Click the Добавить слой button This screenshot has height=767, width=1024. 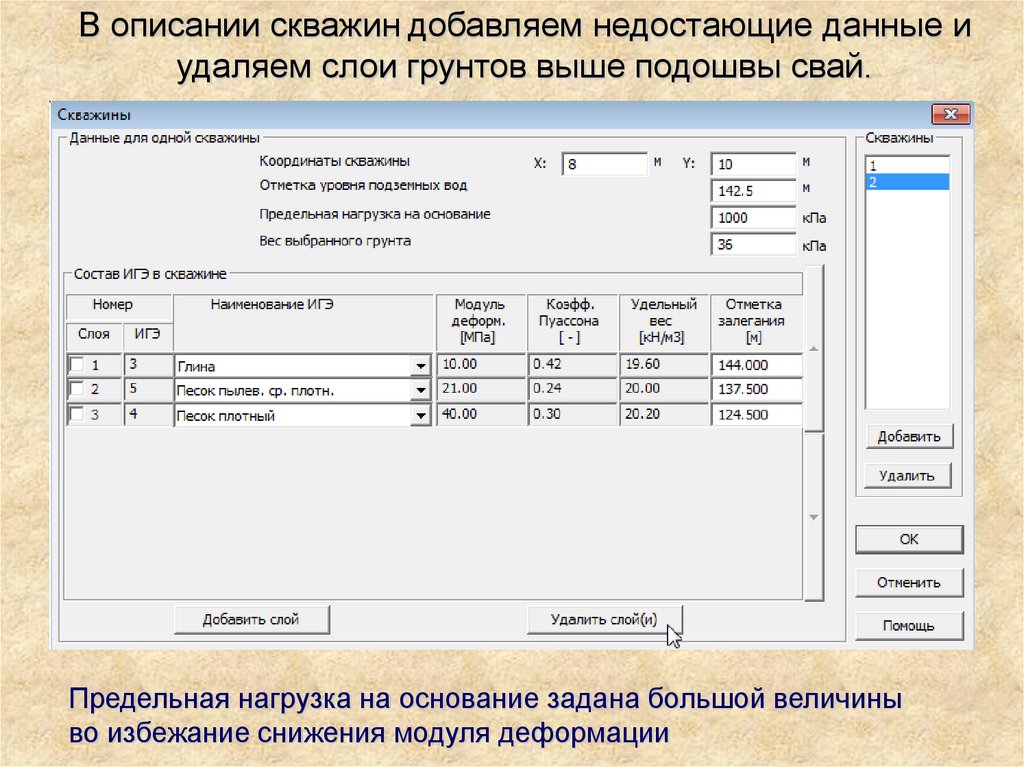pos(251,619)
